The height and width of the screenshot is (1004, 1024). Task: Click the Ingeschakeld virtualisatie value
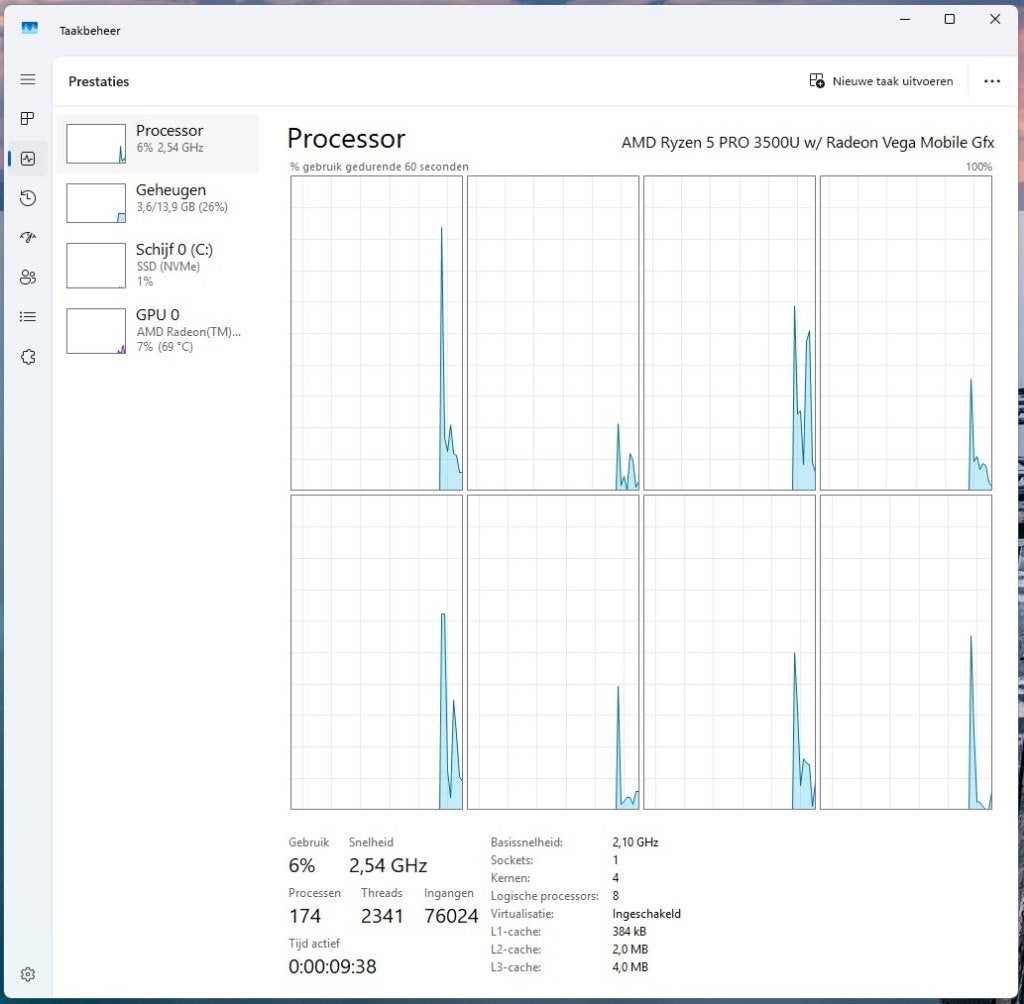pyautogui.click(x=647, y=914)
